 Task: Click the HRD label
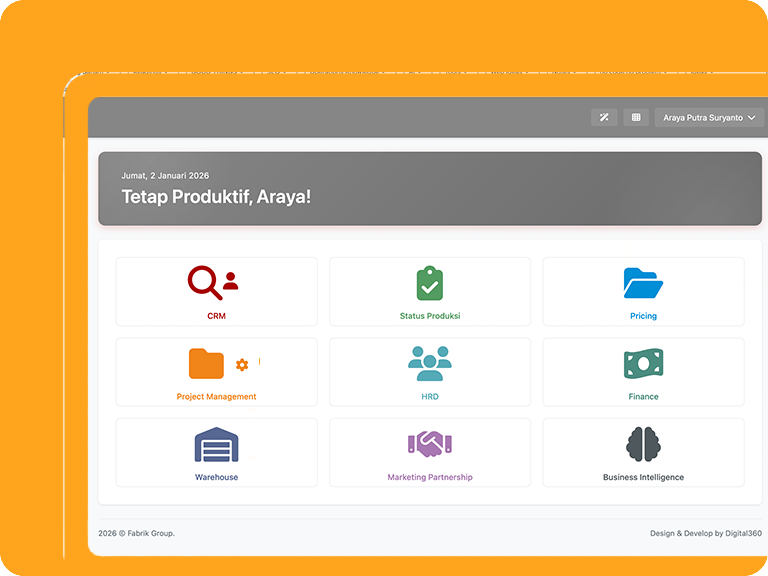[430, 397]
